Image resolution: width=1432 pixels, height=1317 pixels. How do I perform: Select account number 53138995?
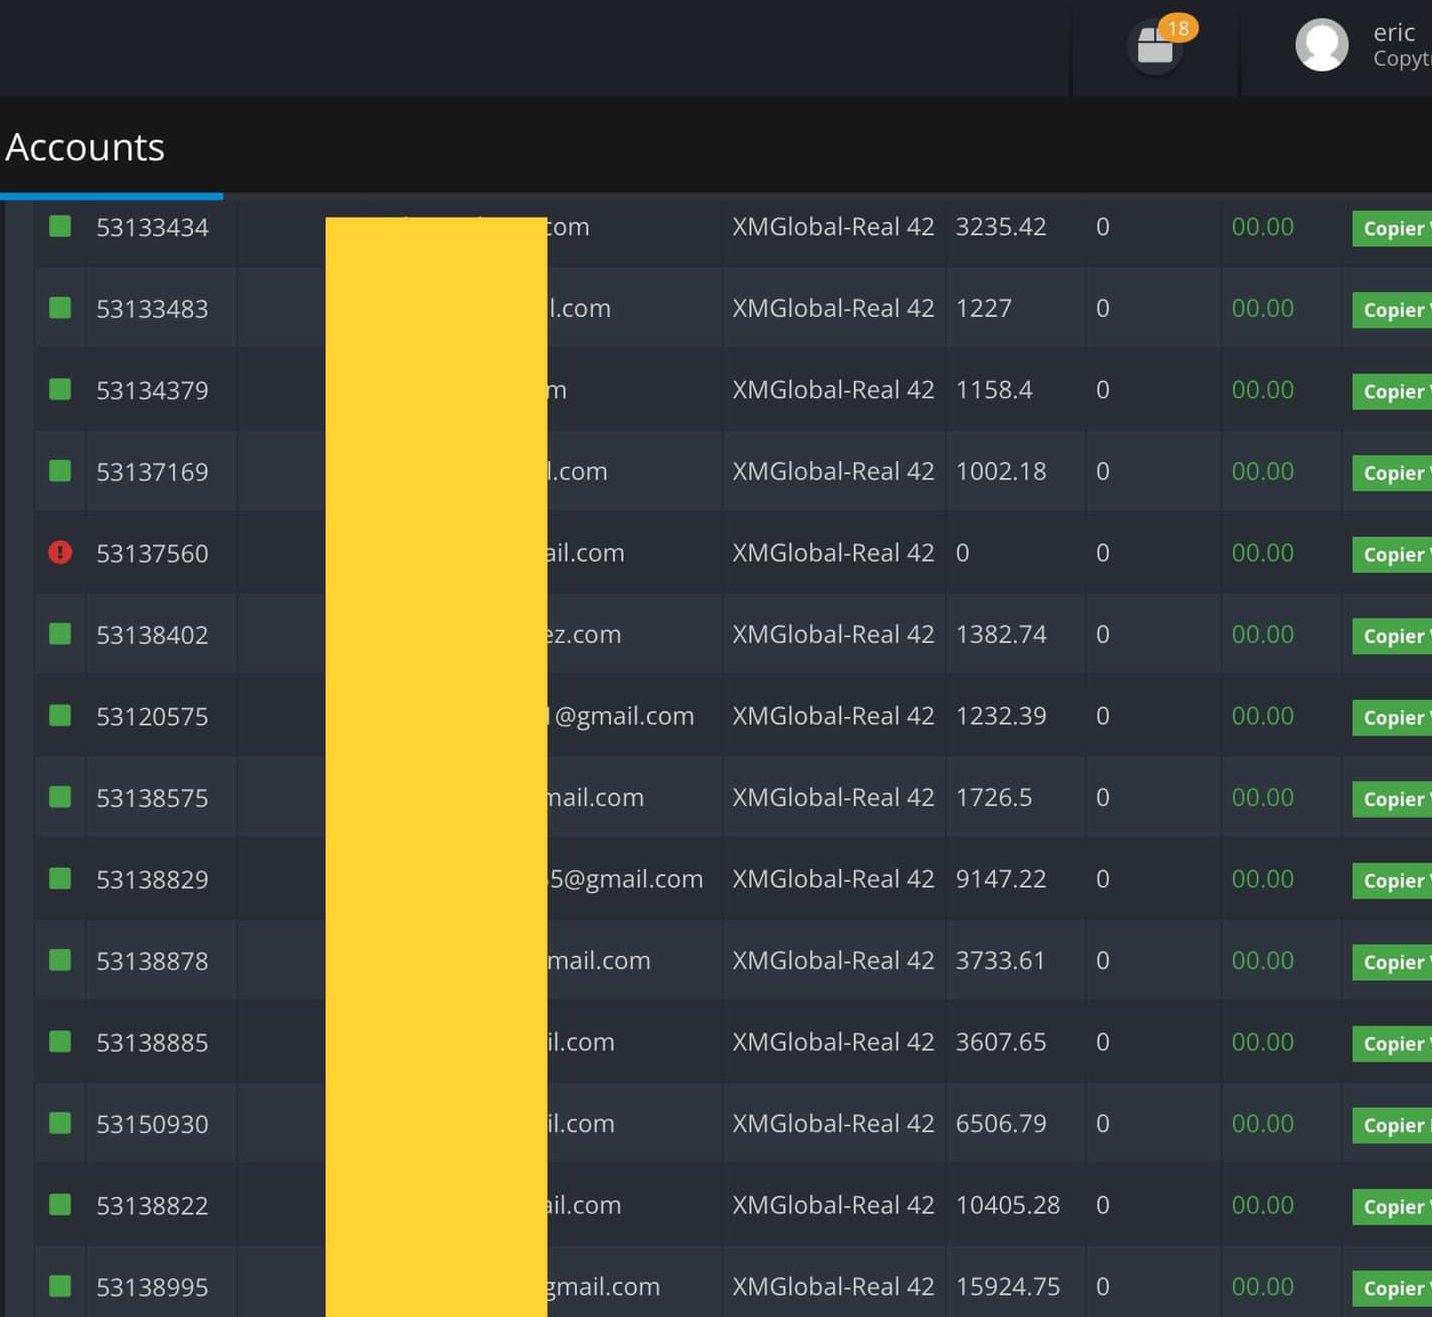pos(152,1287)
